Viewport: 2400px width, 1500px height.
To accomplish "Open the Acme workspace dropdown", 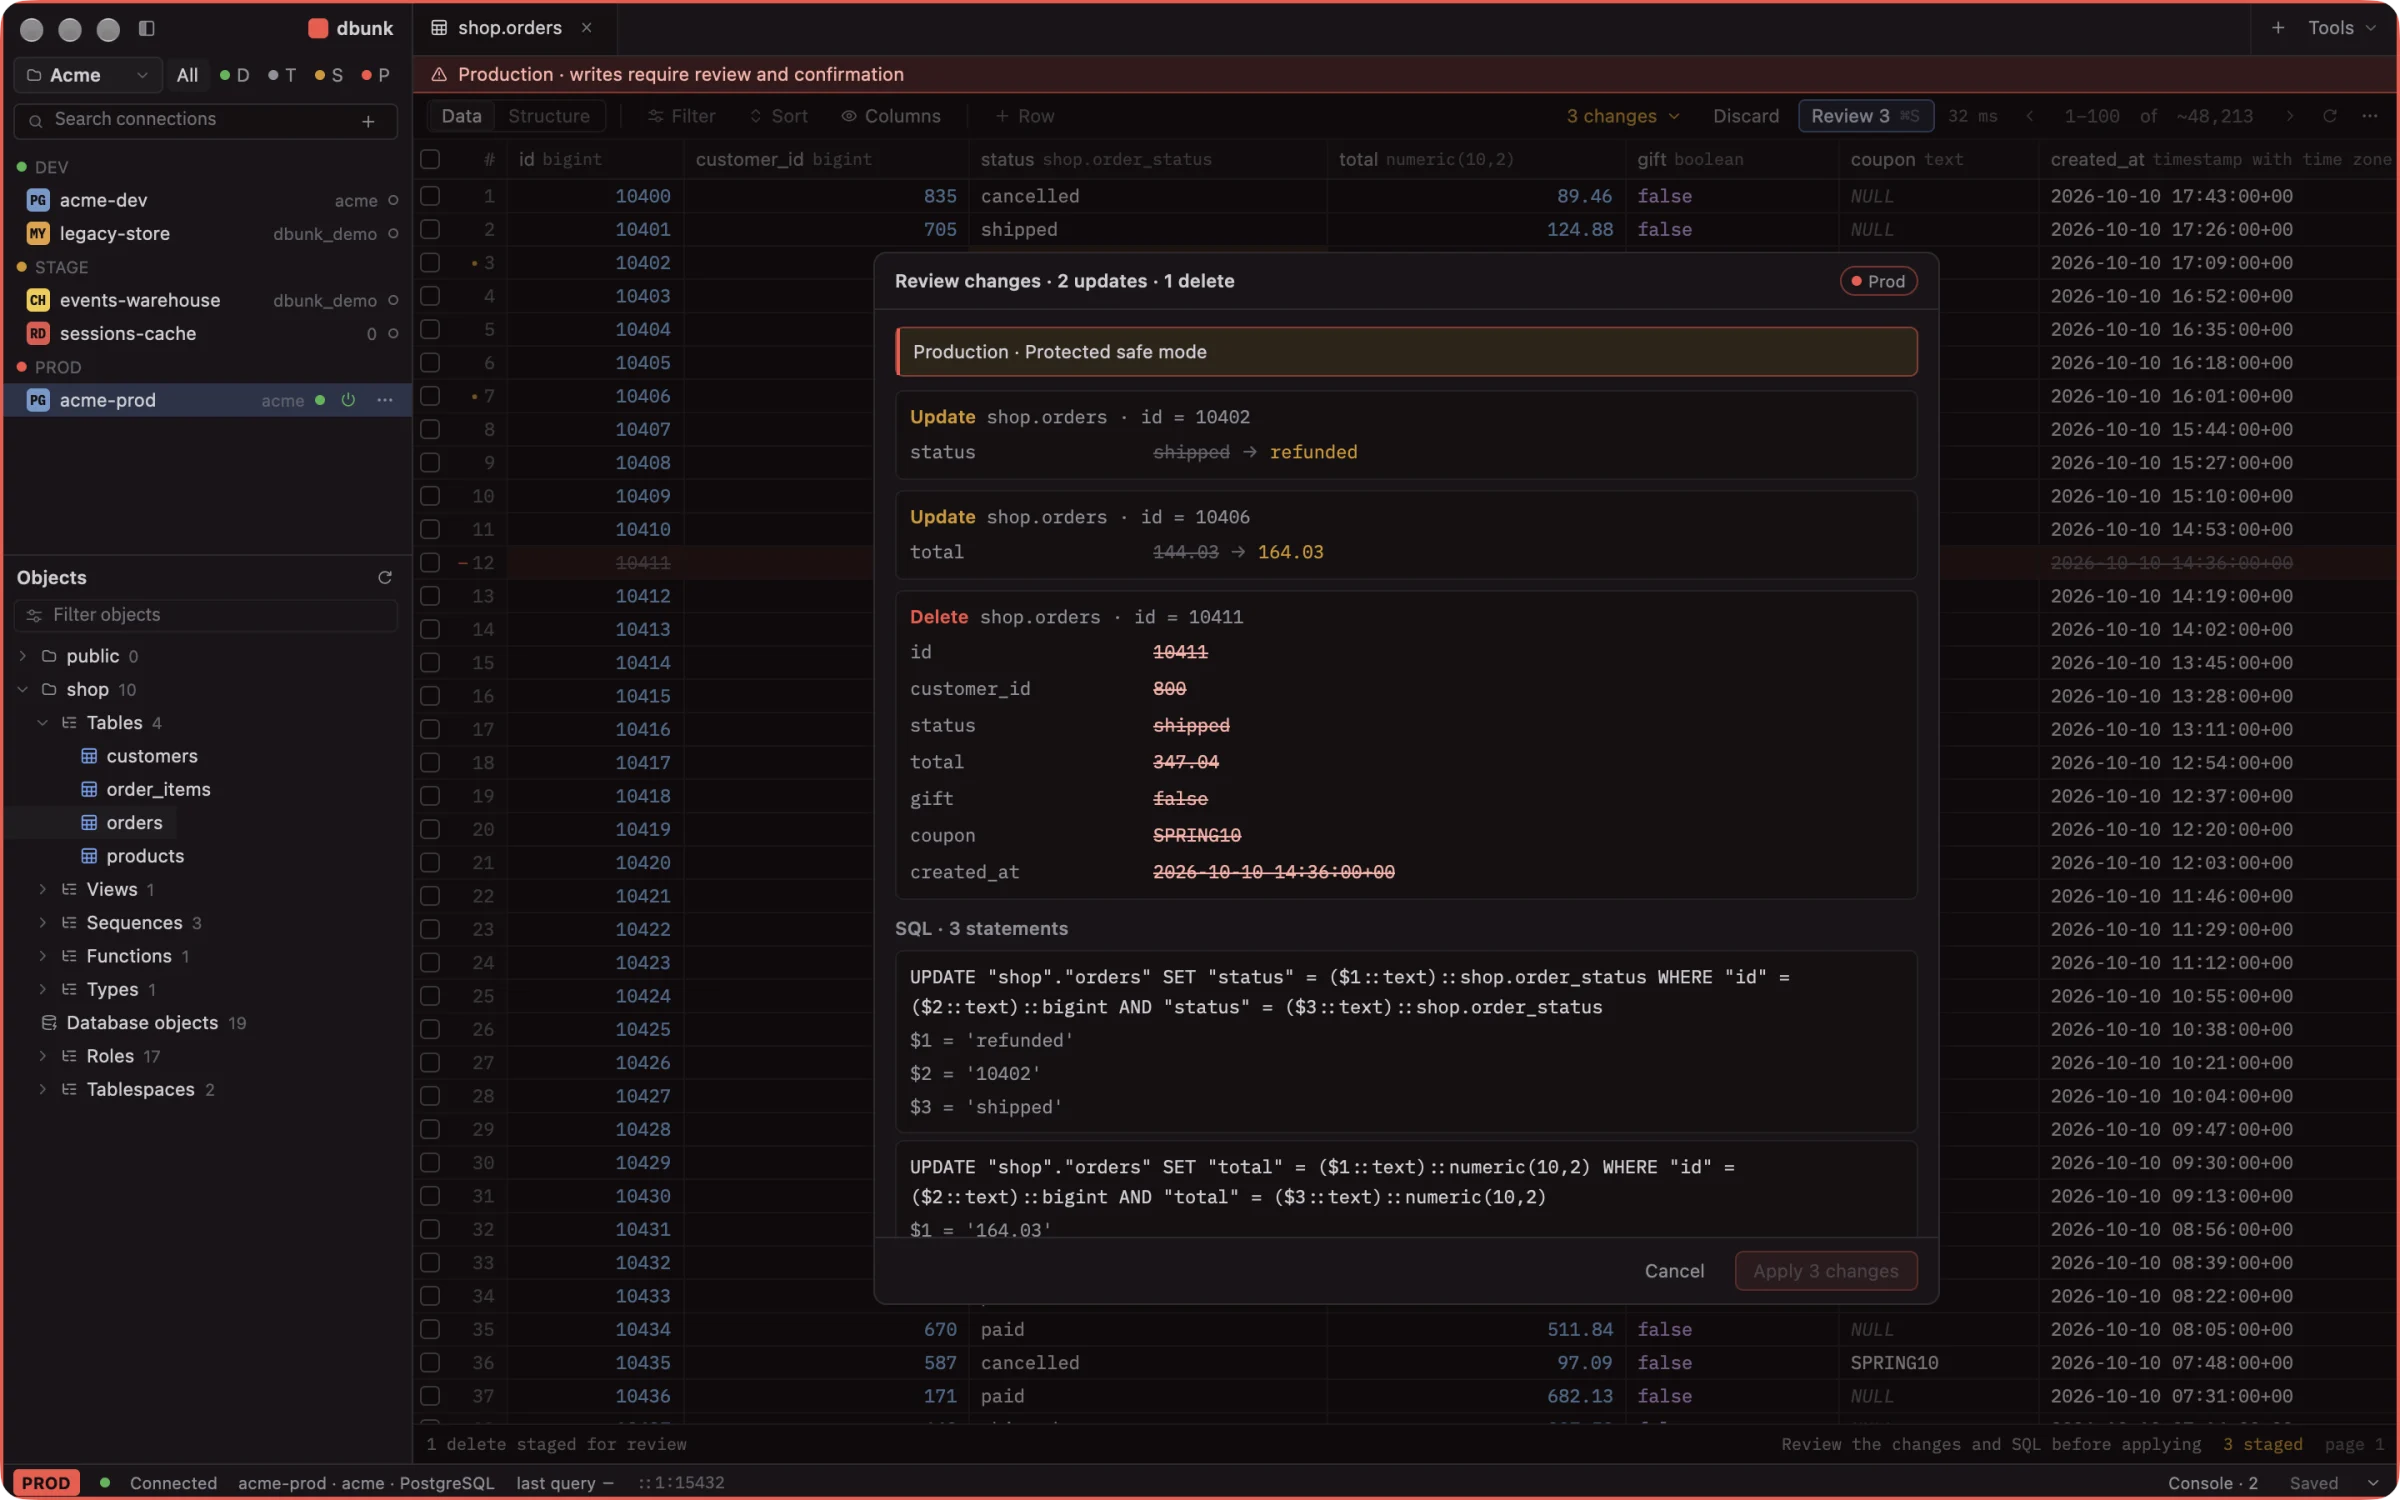I will tap(87, 75).
